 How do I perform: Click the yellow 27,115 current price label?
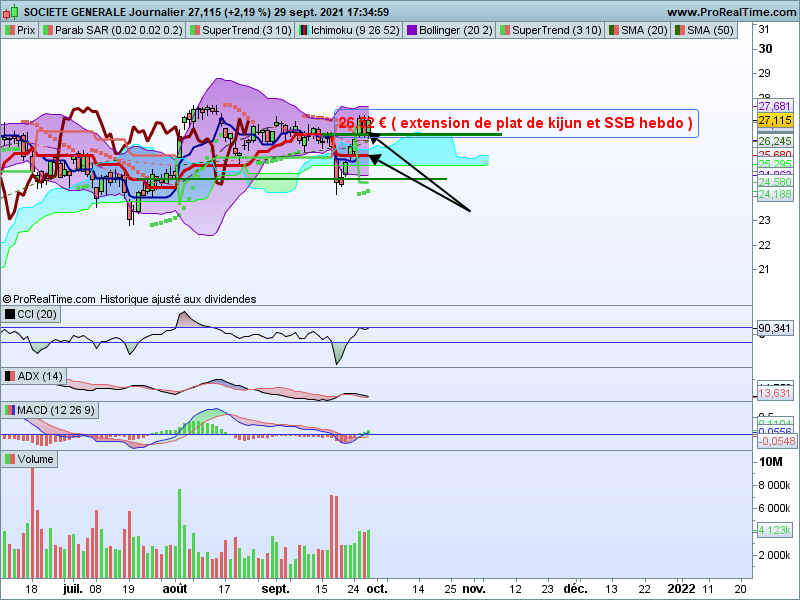(774, 120)
